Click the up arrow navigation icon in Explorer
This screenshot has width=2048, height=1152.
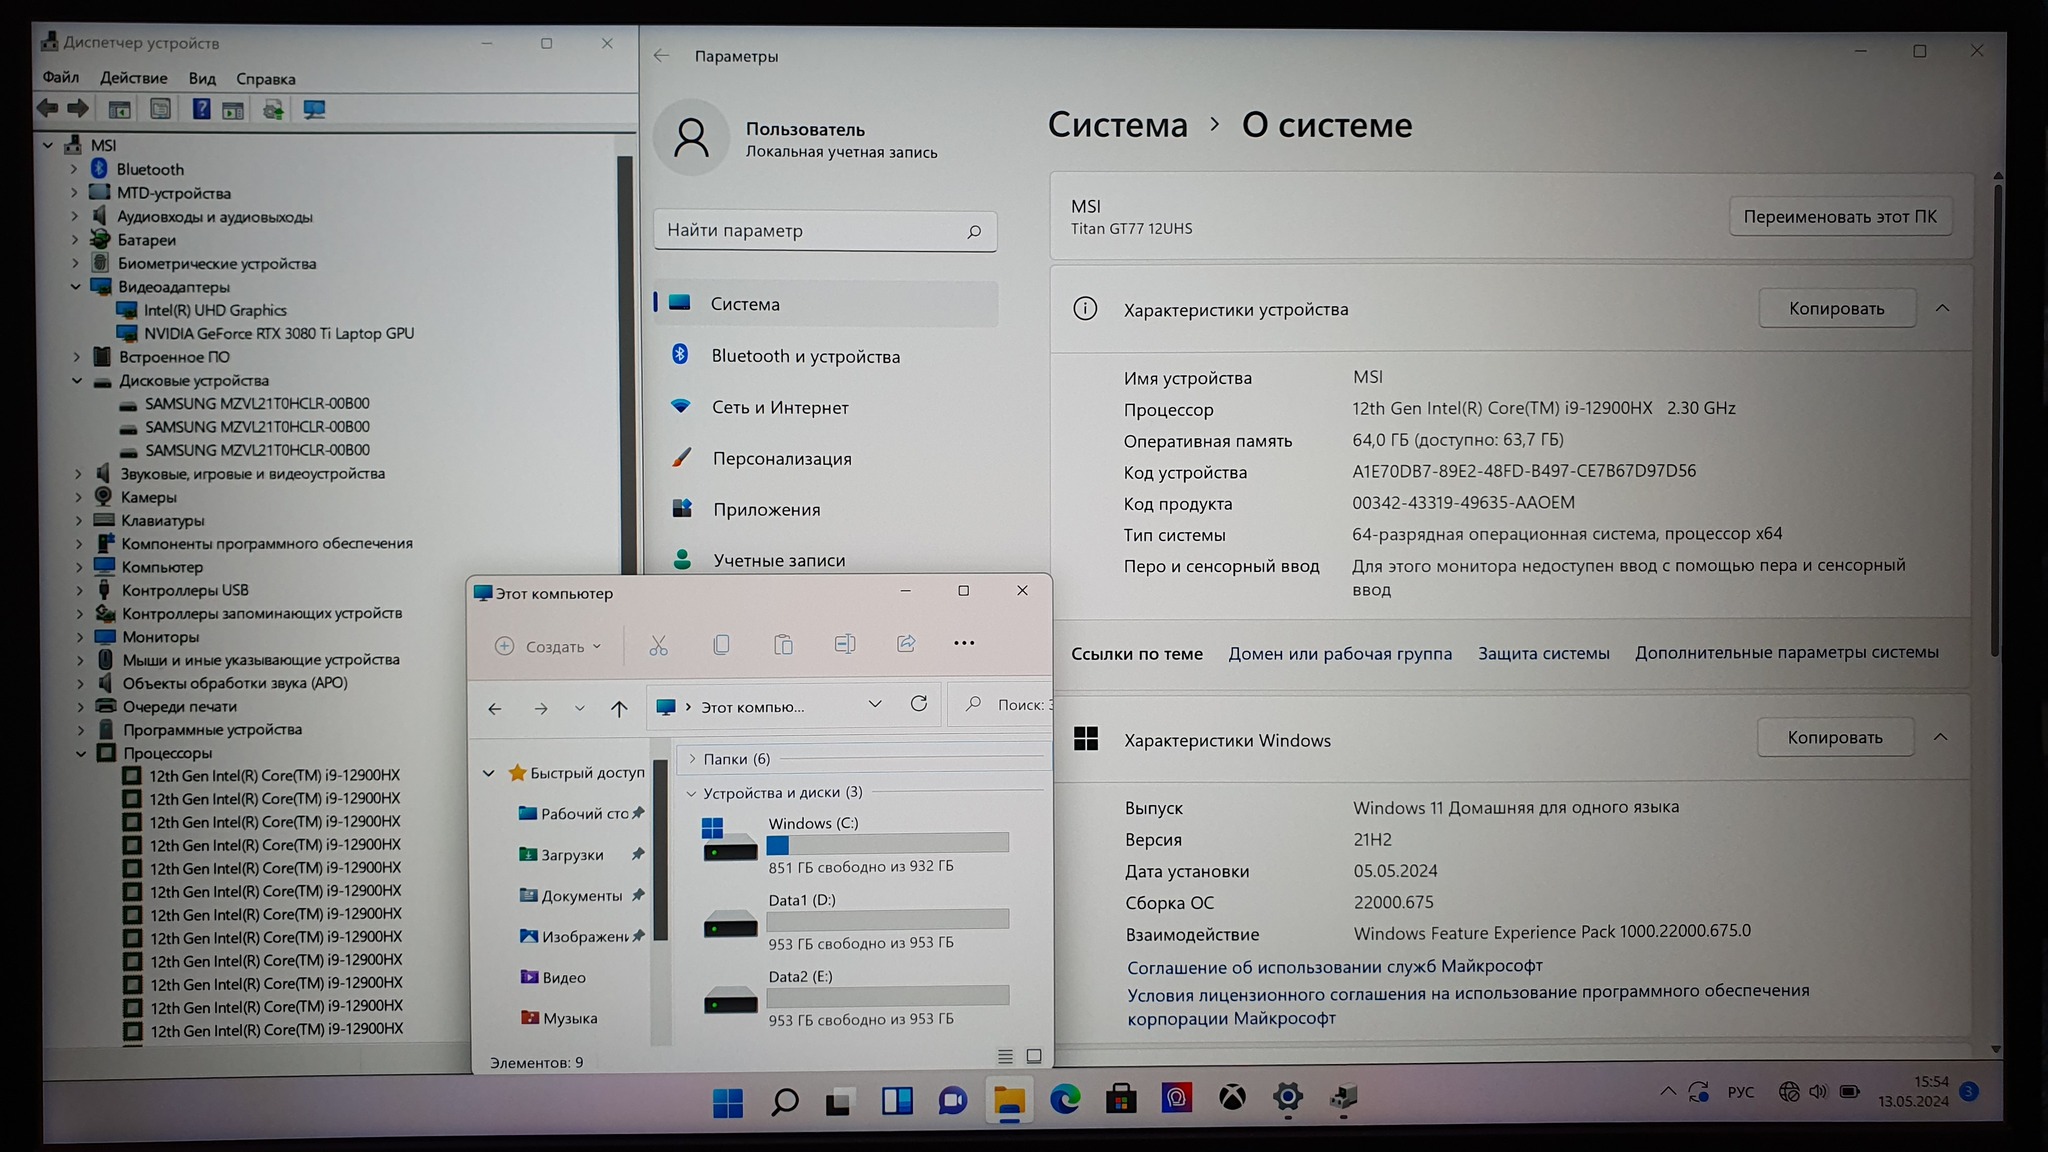tap(619, 708)
